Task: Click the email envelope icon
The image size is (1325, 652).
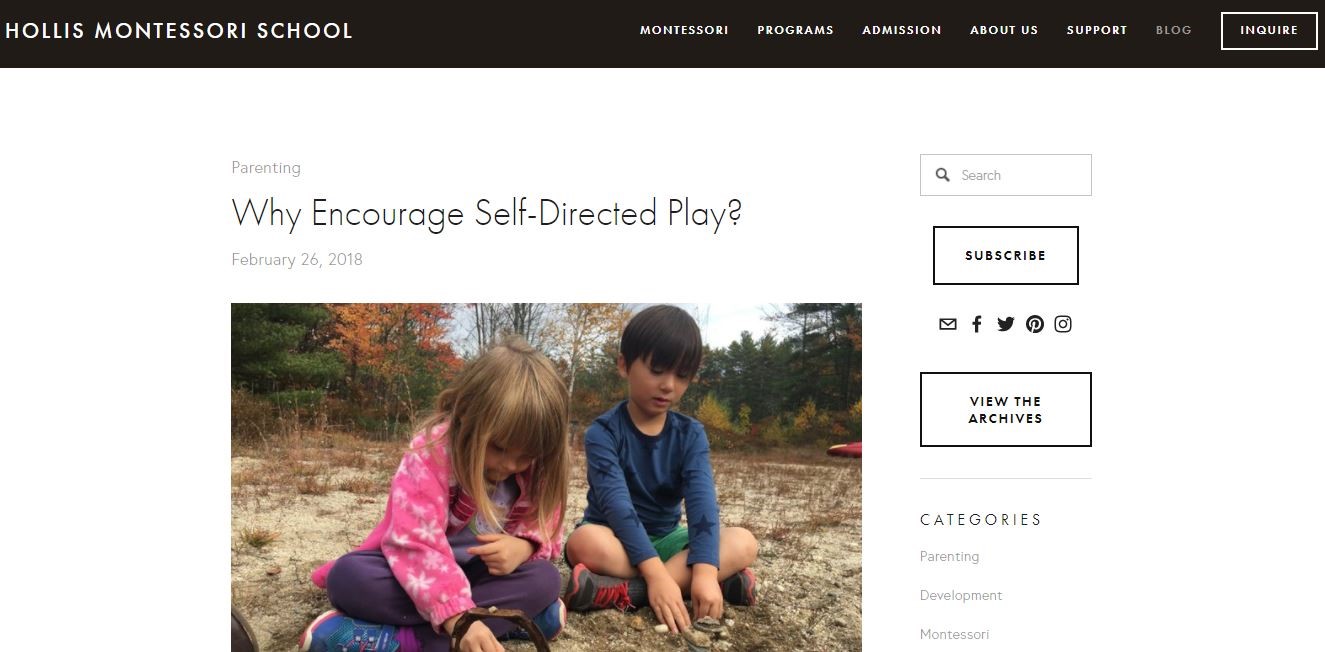Action: (x=948, y=324)
